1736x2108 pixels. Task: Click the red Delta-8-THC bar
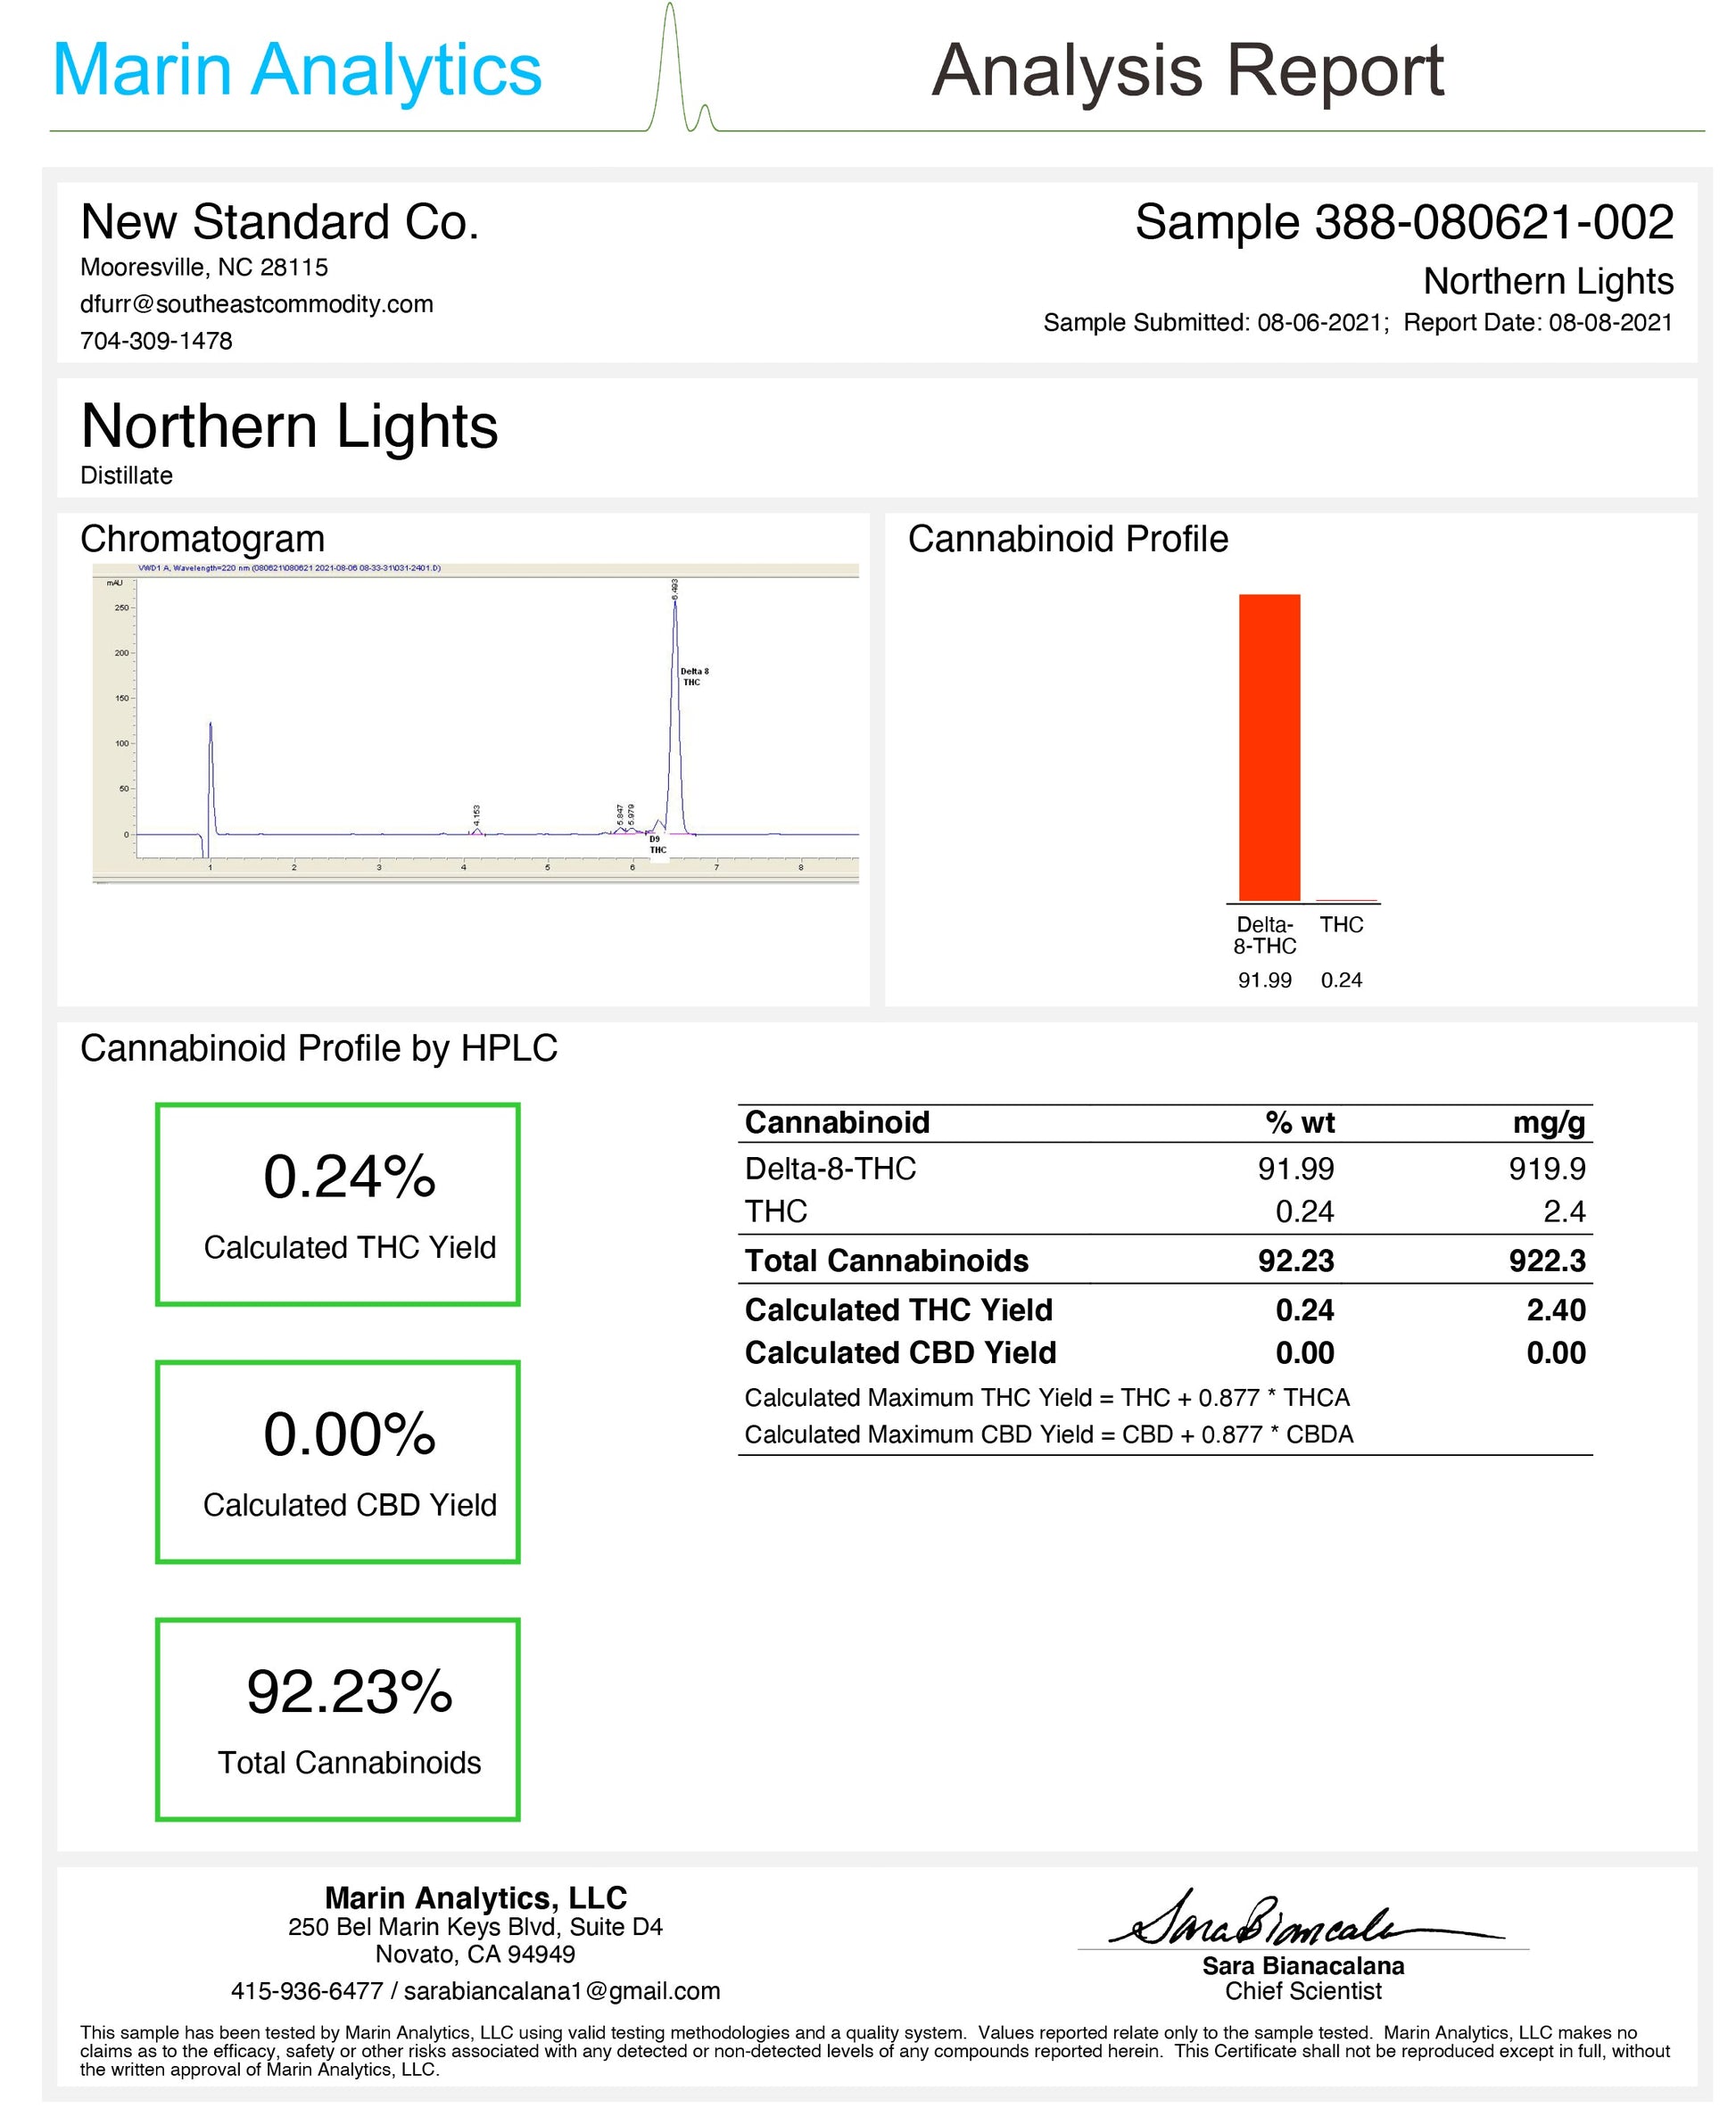click(1269, 747)
